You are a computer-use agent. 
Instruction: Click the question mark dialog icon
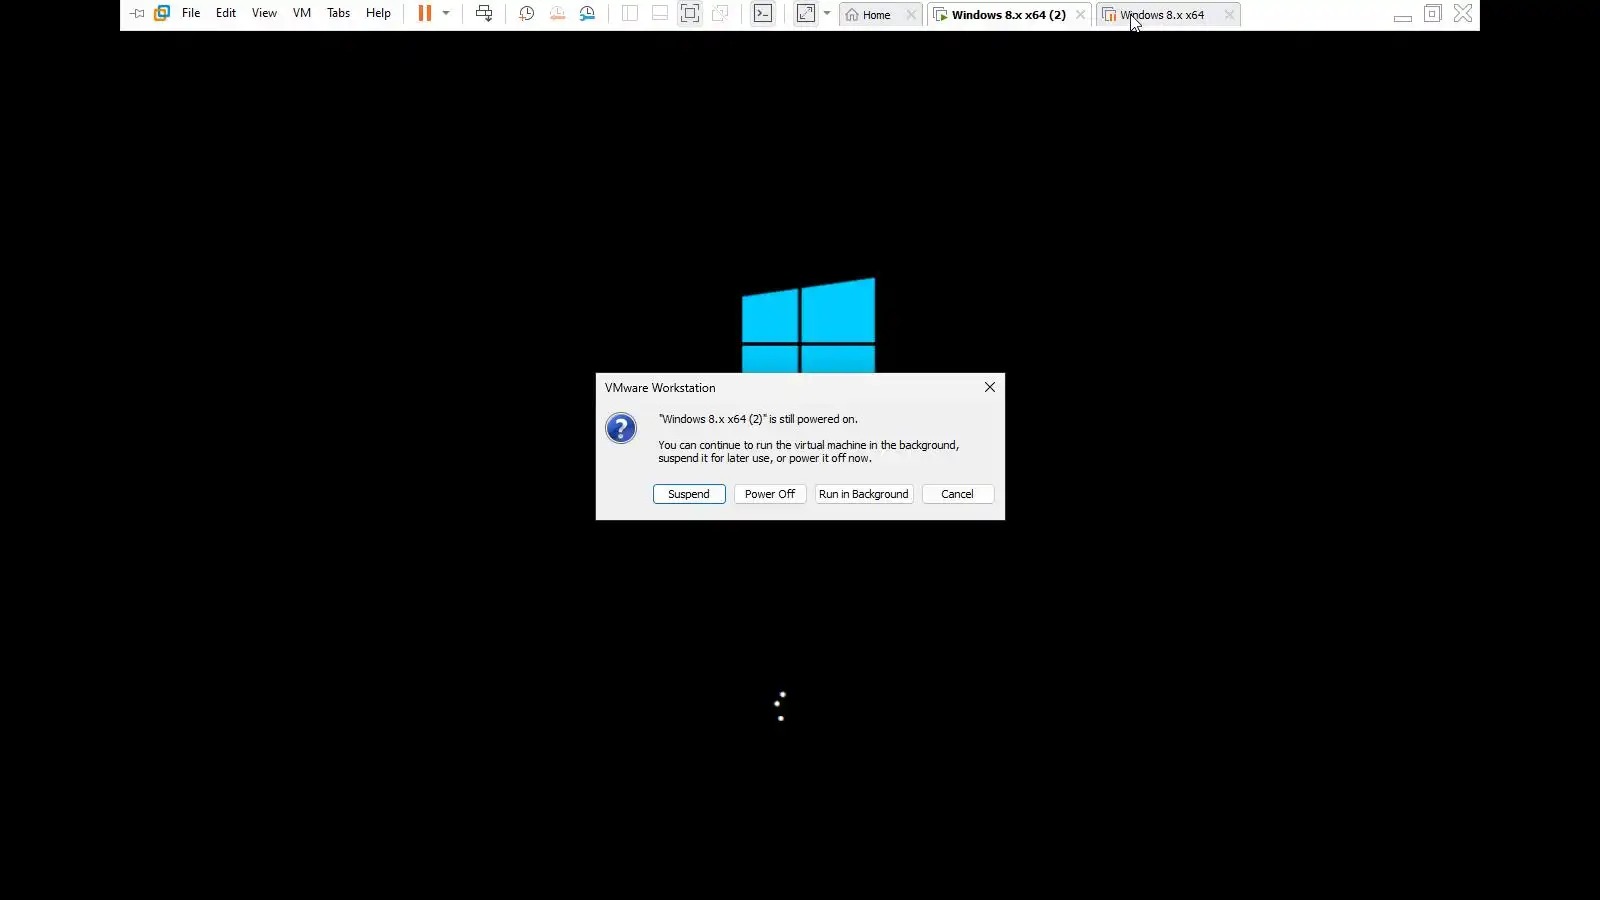pyautogui.click(x=621, y=429)
